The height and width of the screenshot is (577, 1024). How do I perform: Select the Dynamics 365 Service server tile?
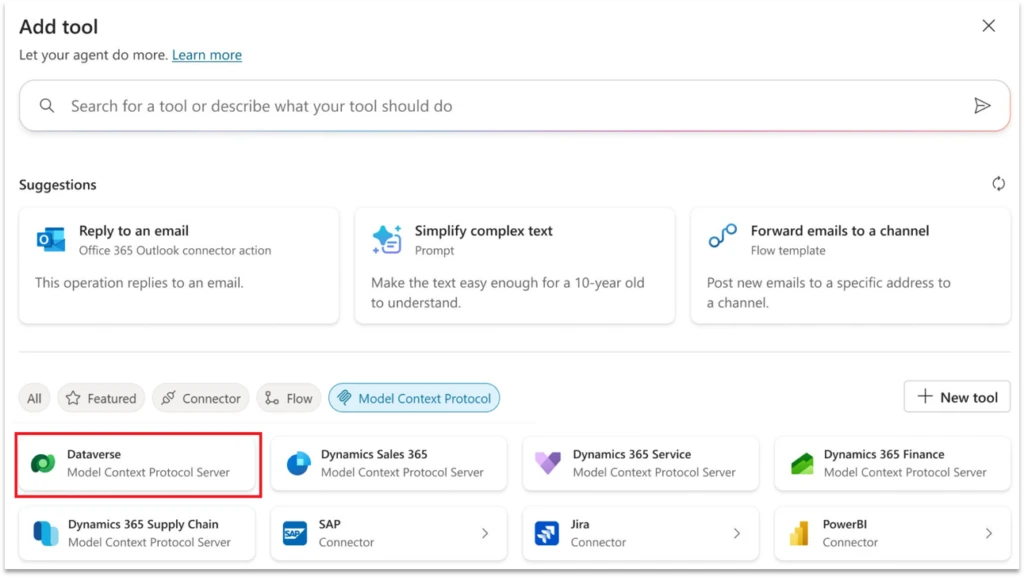pyautogui.click(x=640, y=463)
